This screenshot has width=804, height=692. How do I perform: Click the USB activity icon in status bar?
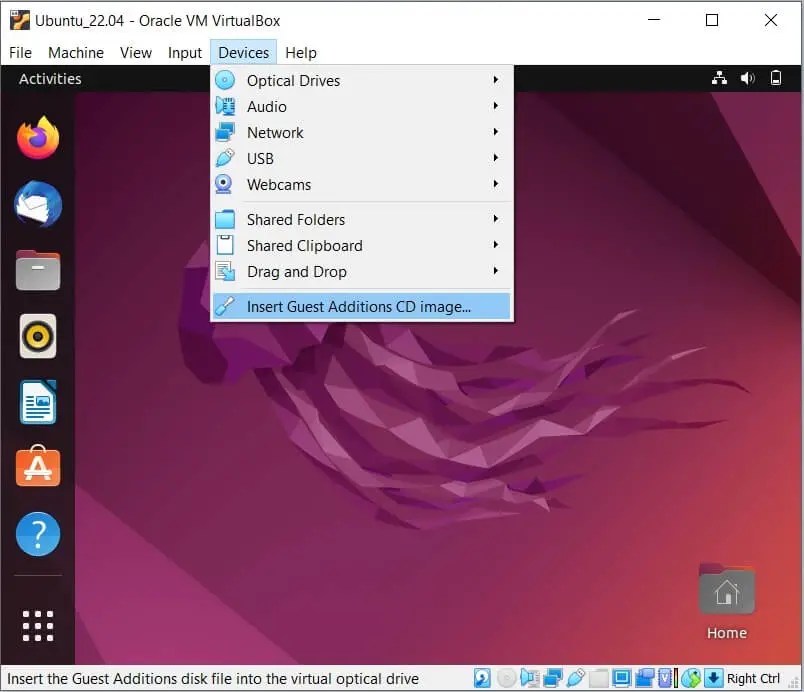(574, 678)
